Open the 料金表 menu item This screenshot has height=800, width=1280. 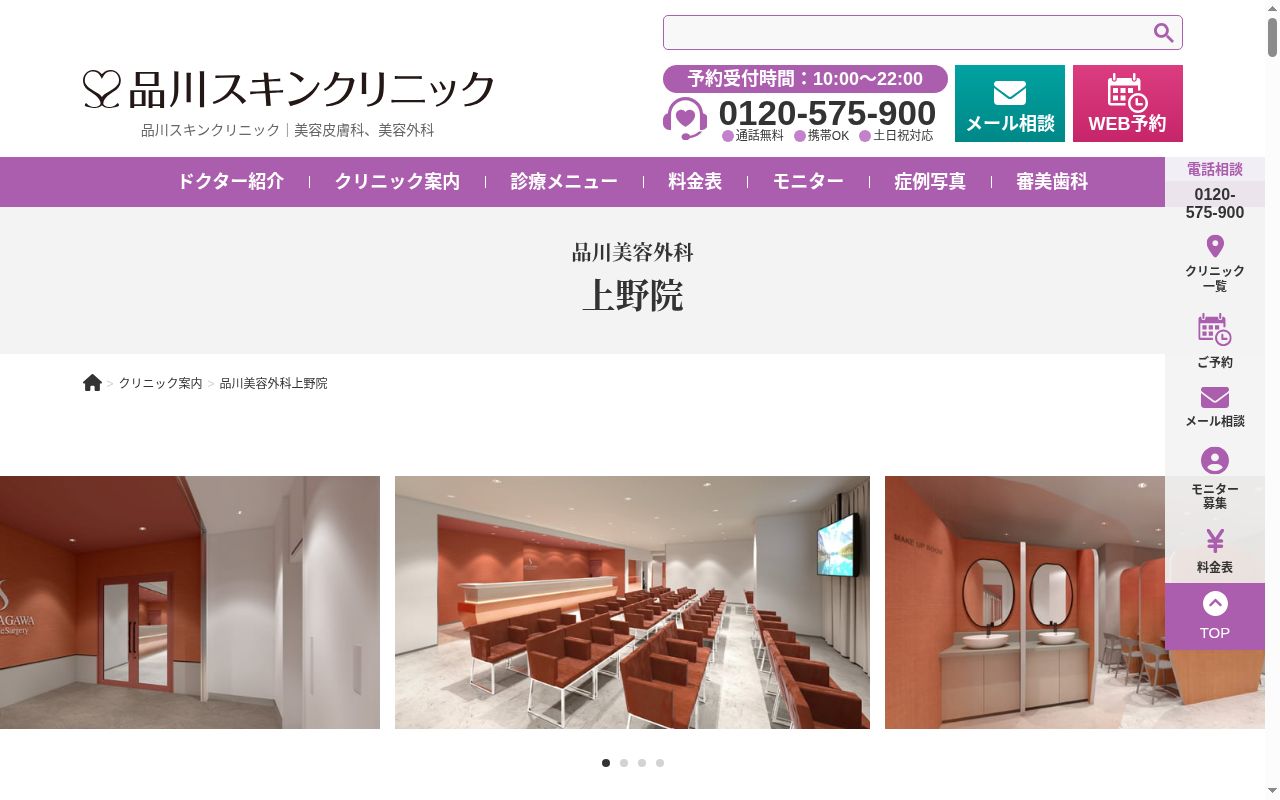(x=695, y=182)
